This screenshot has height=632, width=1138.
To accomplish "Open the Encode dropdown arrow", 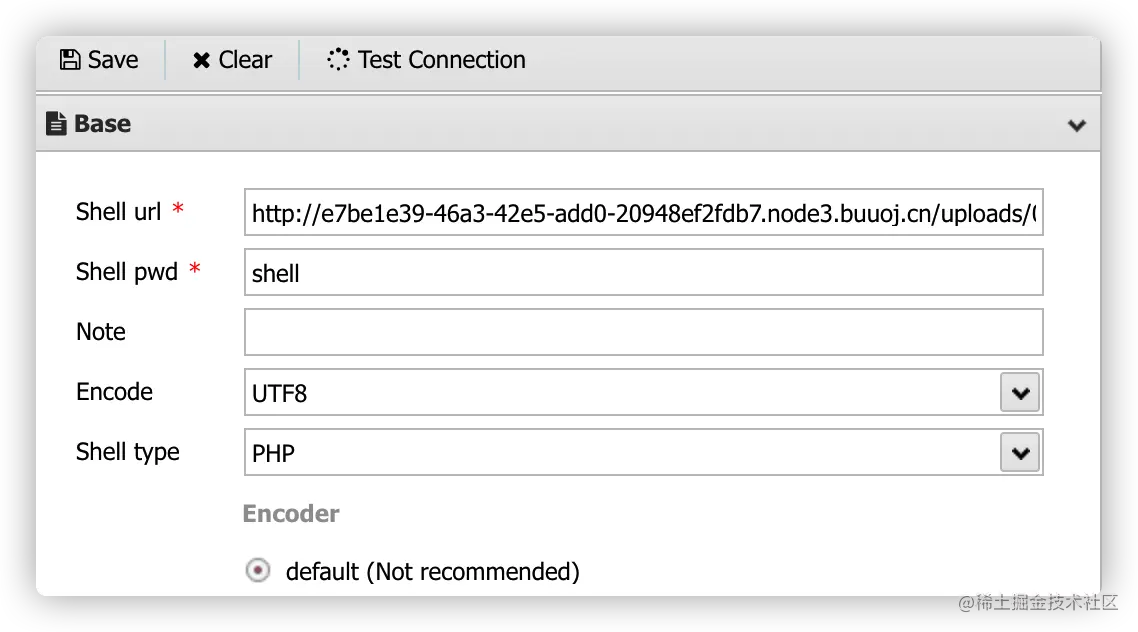I will click(x=1020, y=393).
